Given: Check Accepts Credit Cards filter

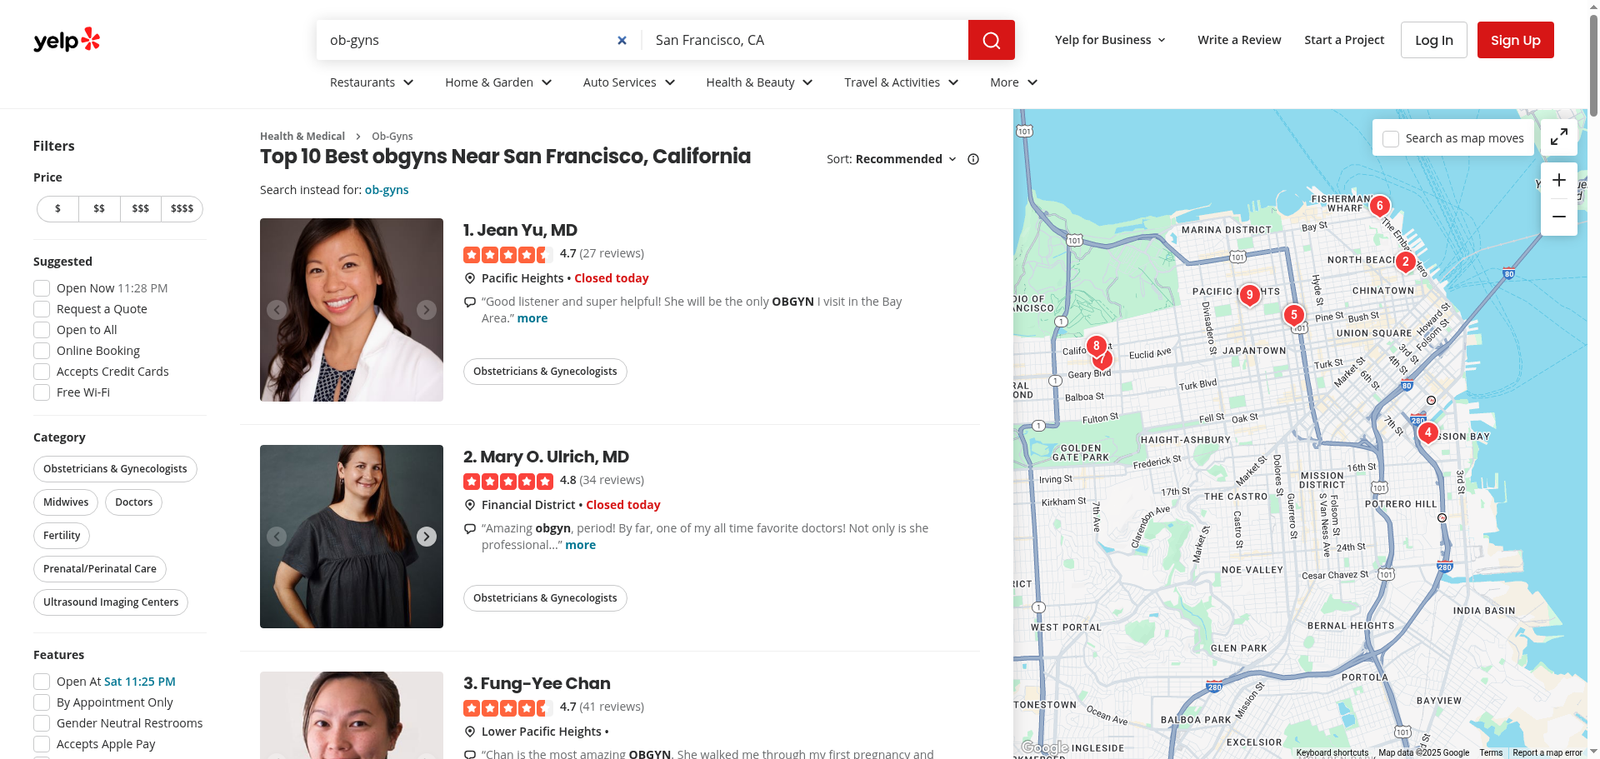Looking at the screenshot, I should click(42, 372).
